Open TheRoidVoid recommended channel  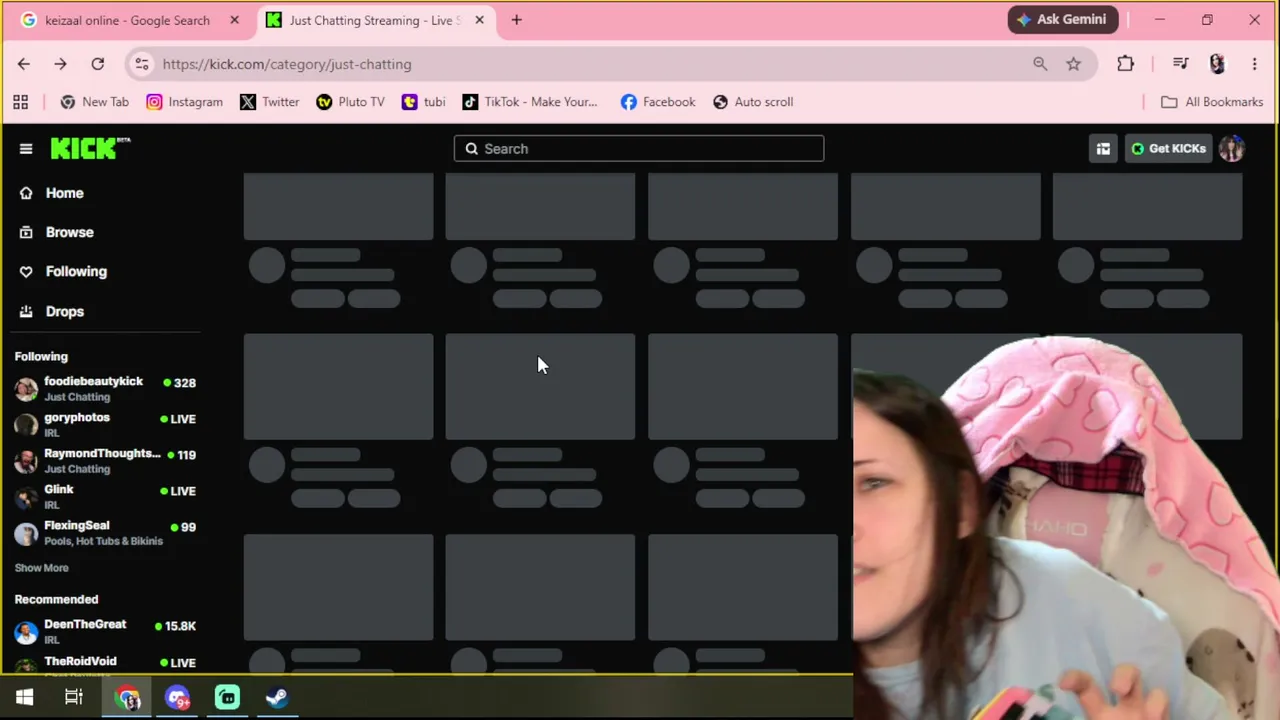click(105, 664)
